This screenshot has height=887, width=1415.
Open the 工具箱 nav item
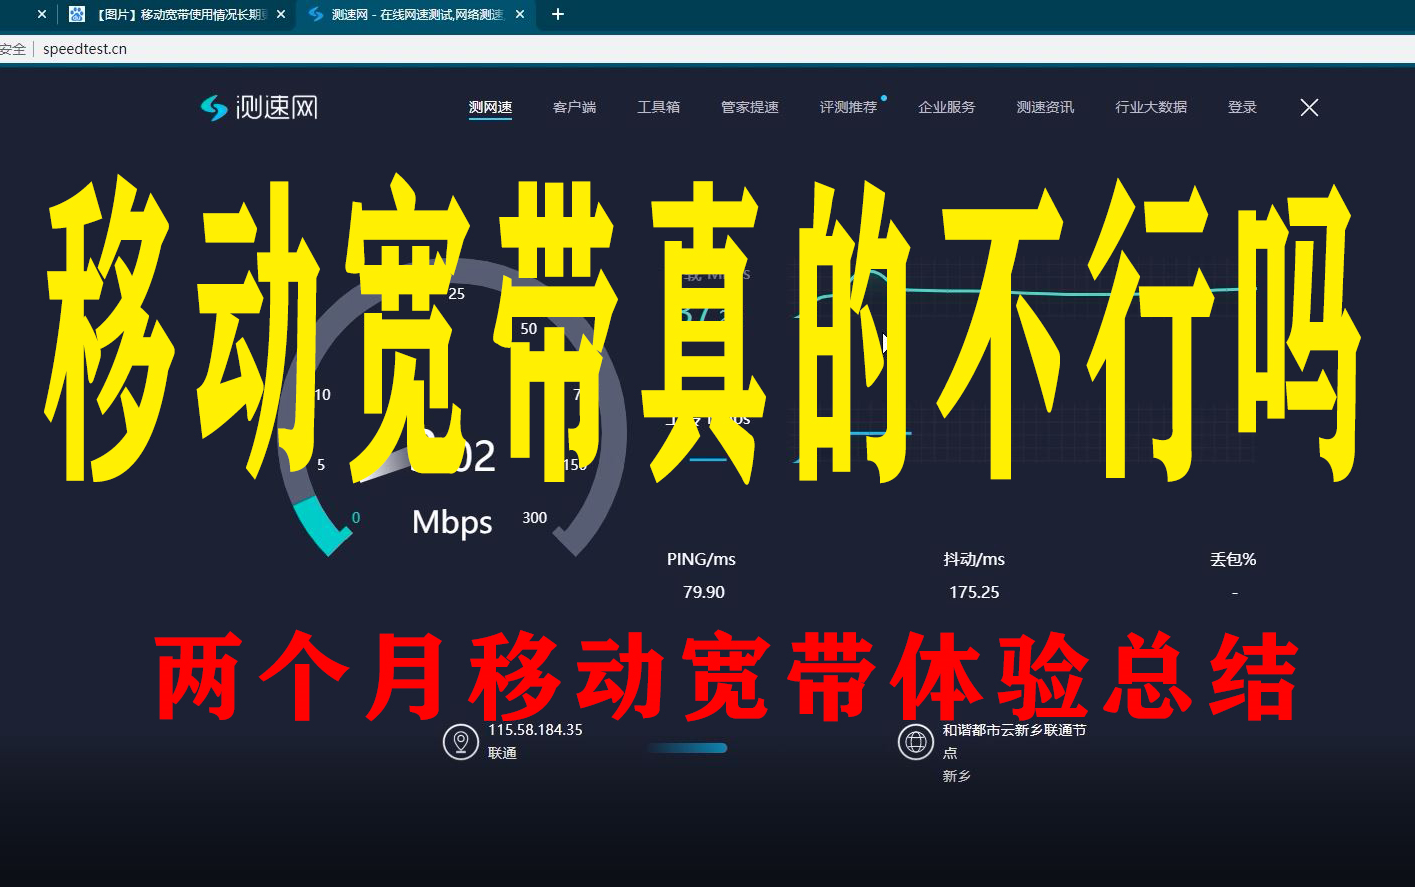(x=658, y=107)
